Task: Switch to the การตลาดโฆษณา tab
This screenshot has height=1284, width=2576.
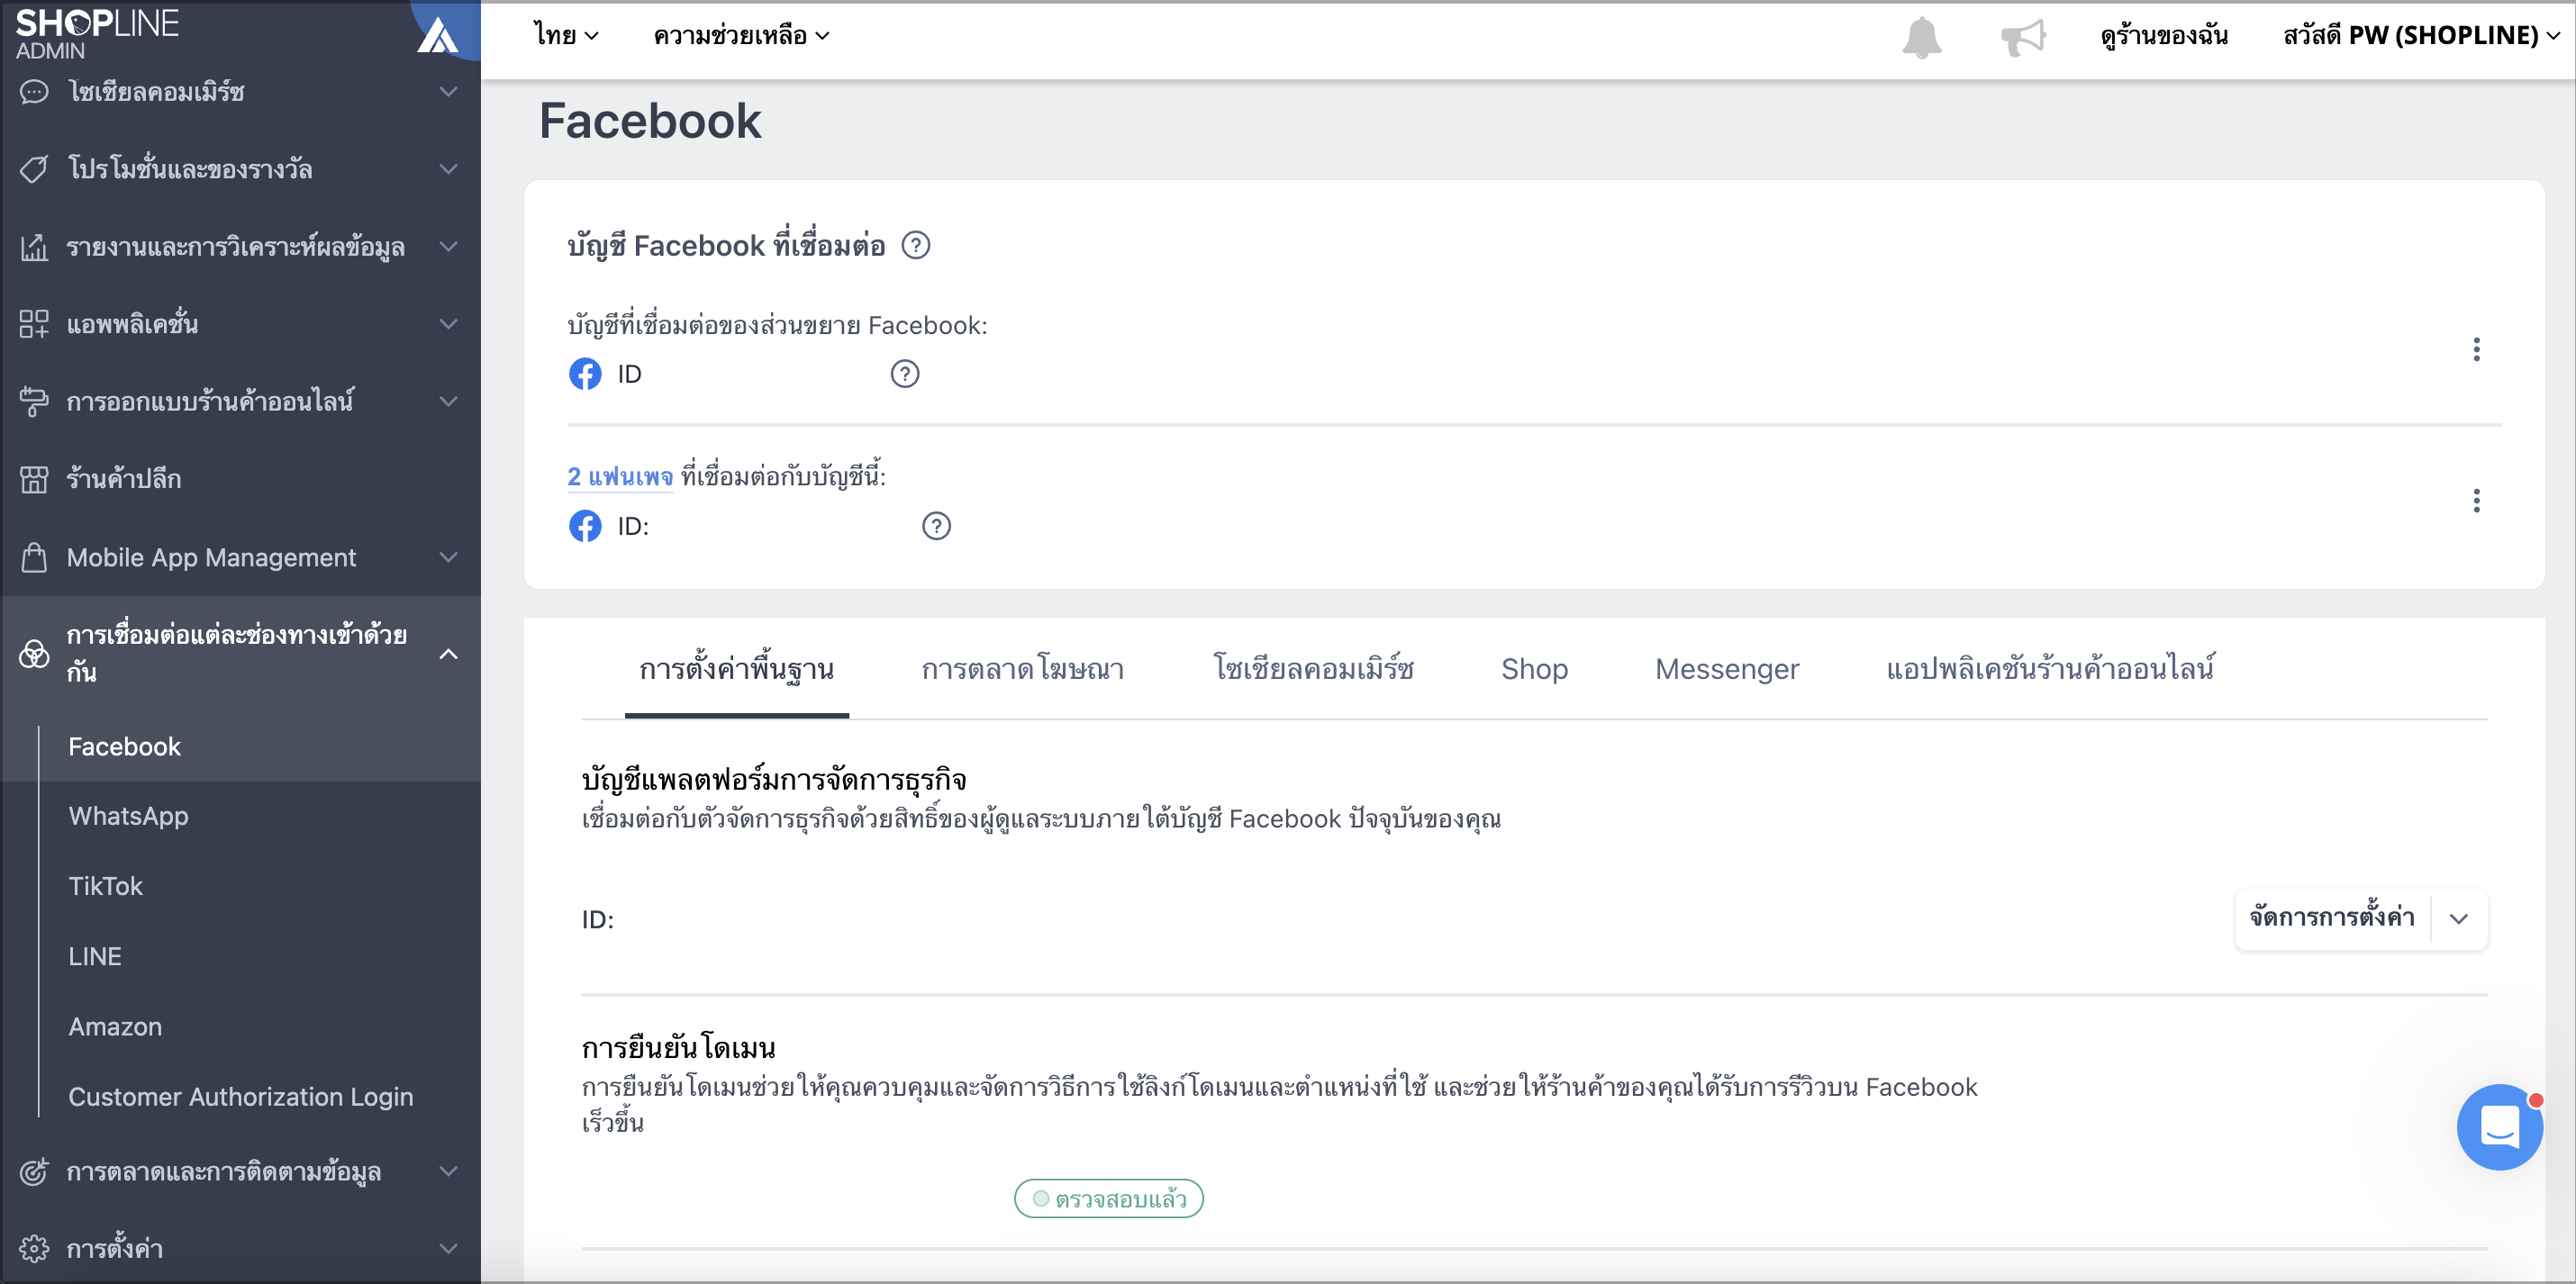Action: 1022,669
